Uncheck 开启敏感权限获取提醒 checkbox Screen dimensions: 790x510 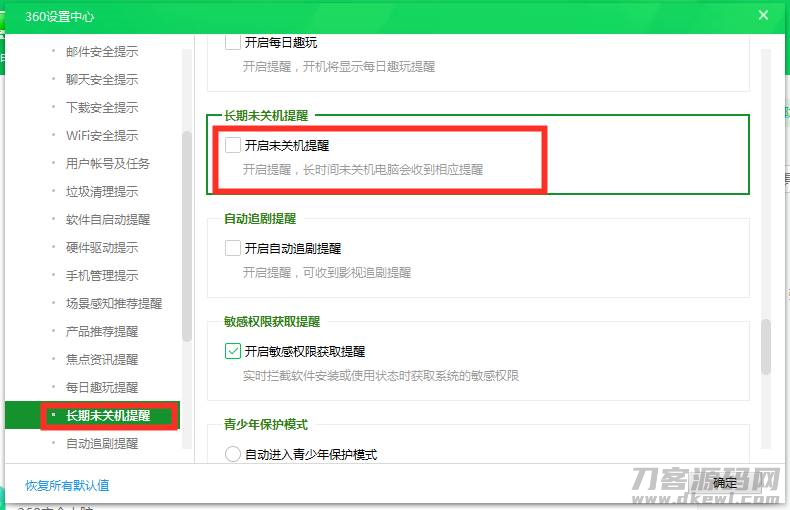233,351
